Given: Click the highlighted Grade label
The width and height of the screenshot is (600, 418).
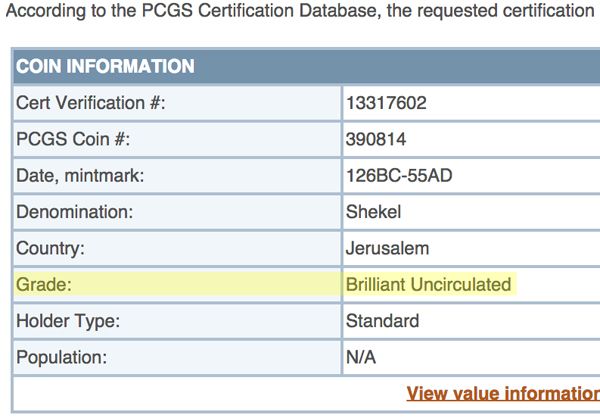Looking at the screenshot, I should (x=44, y=284).
